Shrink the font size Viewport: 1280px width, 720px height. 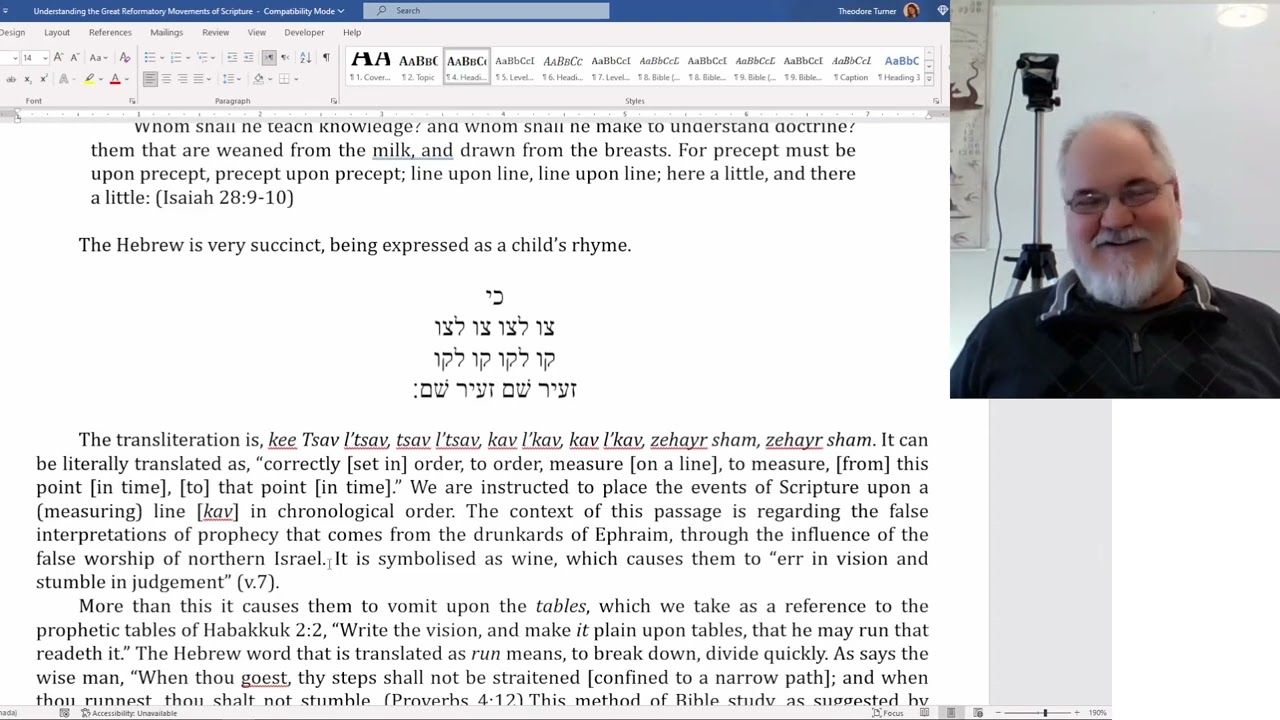(75, 57)
